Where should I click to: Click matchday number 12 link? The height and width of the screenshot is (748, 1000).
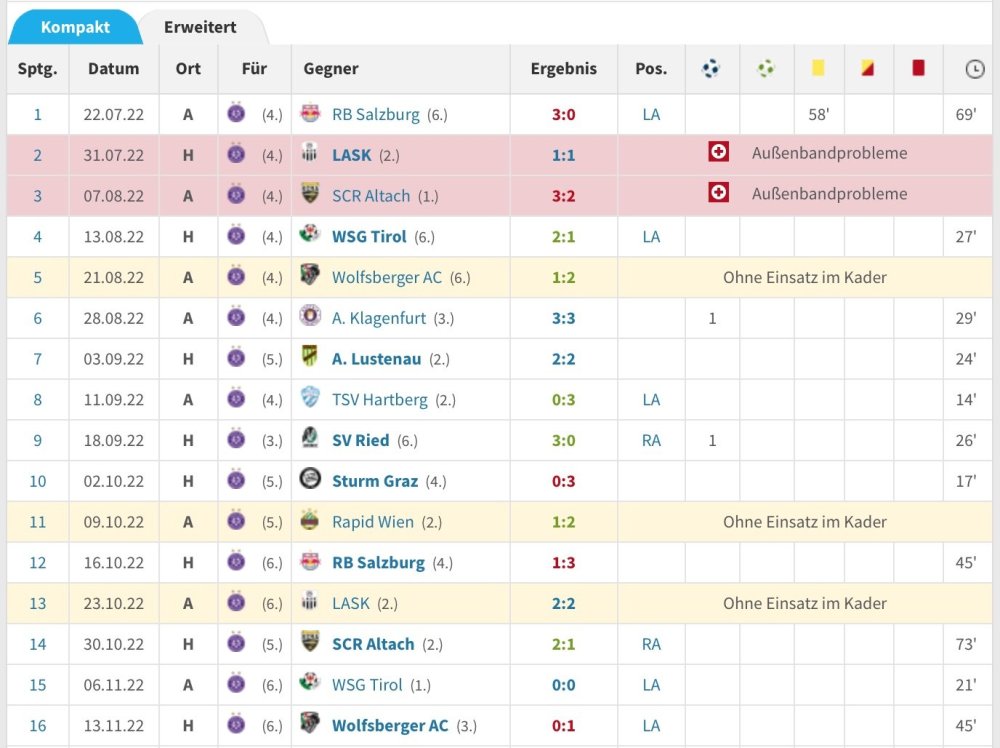click(37, 562)
